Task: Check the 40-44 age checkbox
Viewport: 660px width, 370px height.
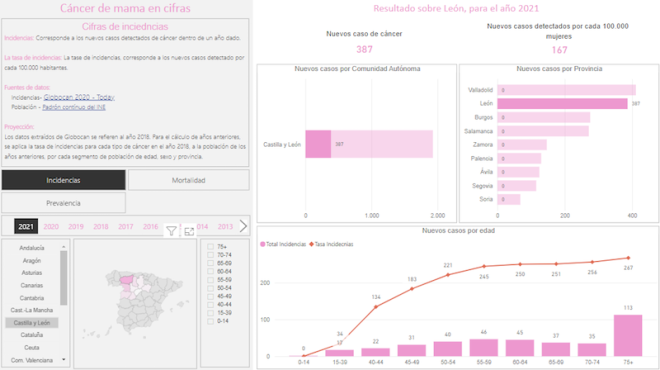Action: click(210, 304)
